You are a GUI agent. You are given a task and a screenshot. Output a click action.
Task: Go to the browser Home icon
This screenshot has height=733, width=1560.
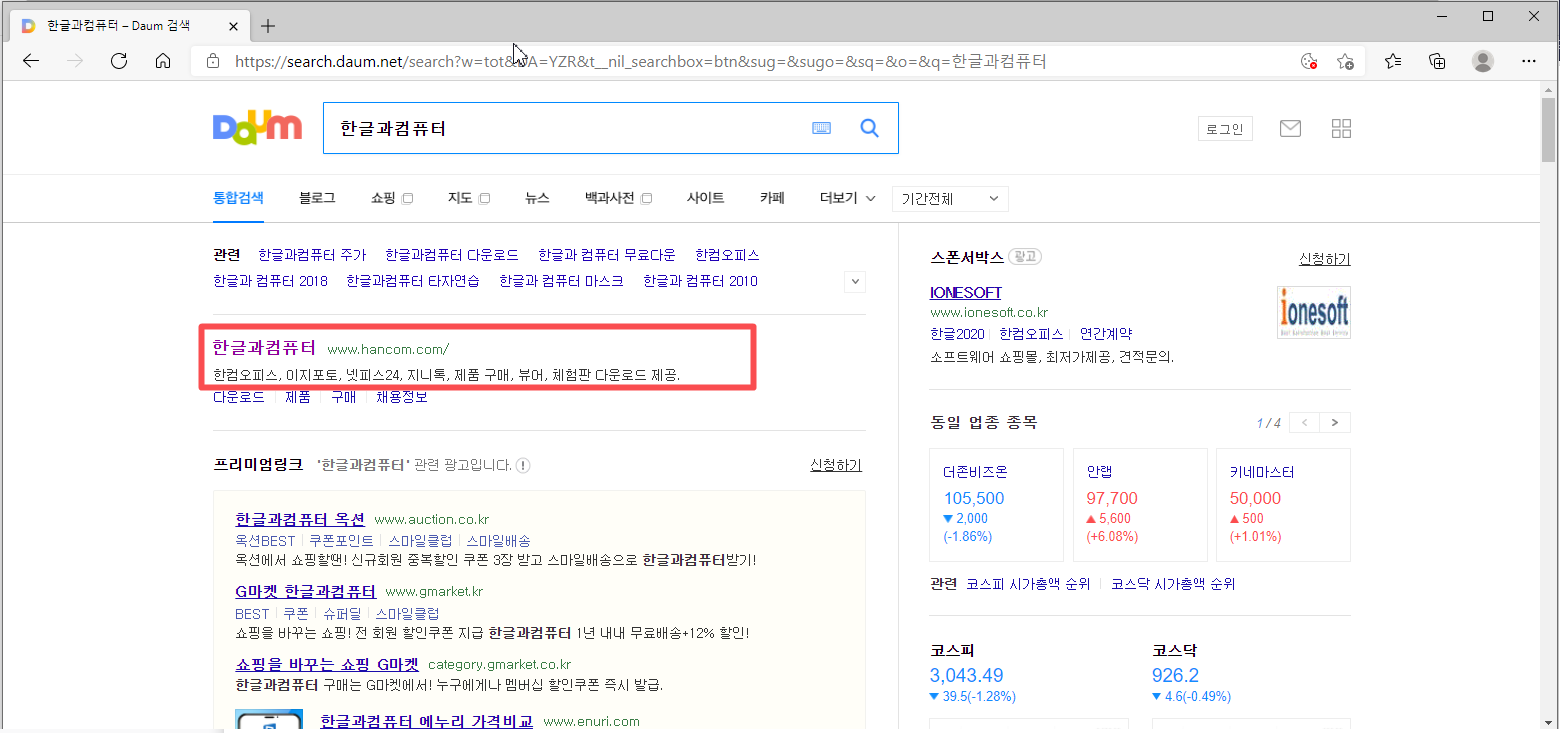[163, 61]
